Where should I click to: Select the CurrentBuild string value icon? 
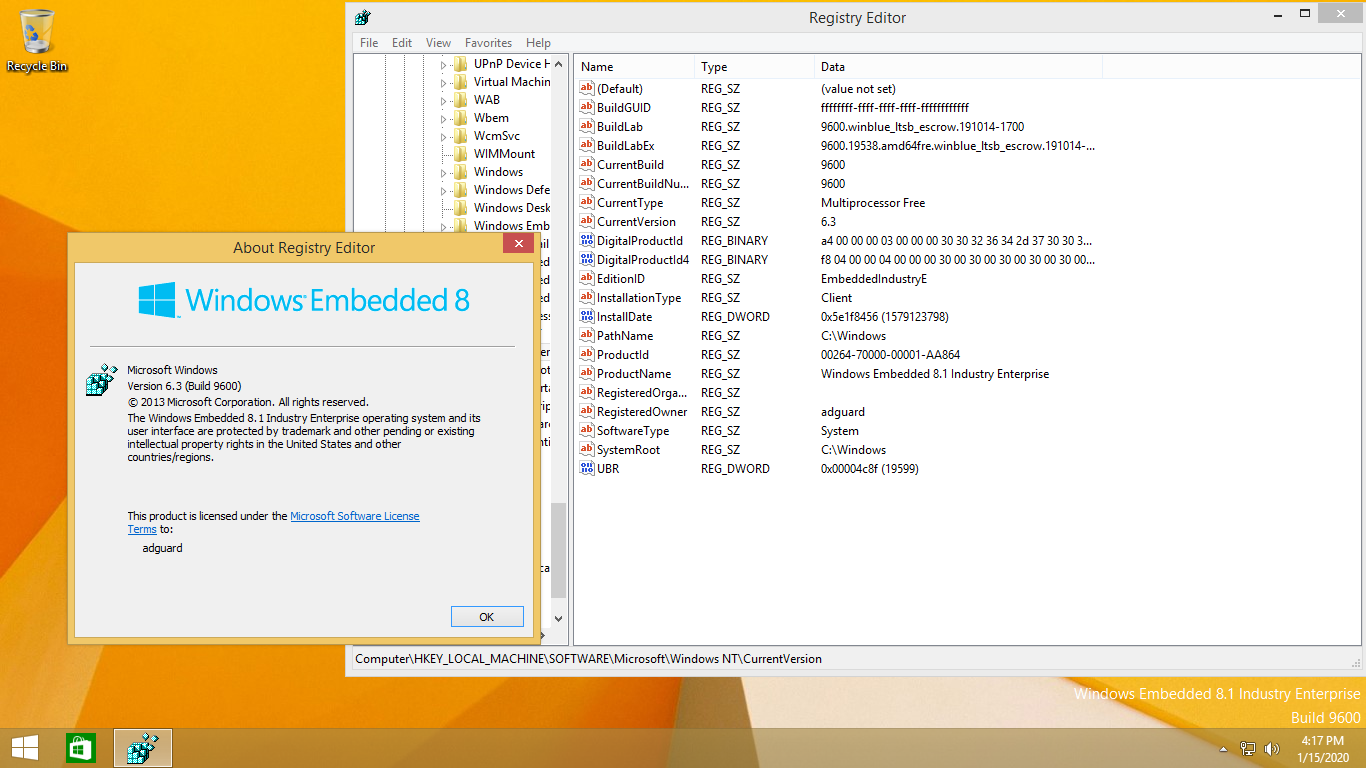click(587, 165)
